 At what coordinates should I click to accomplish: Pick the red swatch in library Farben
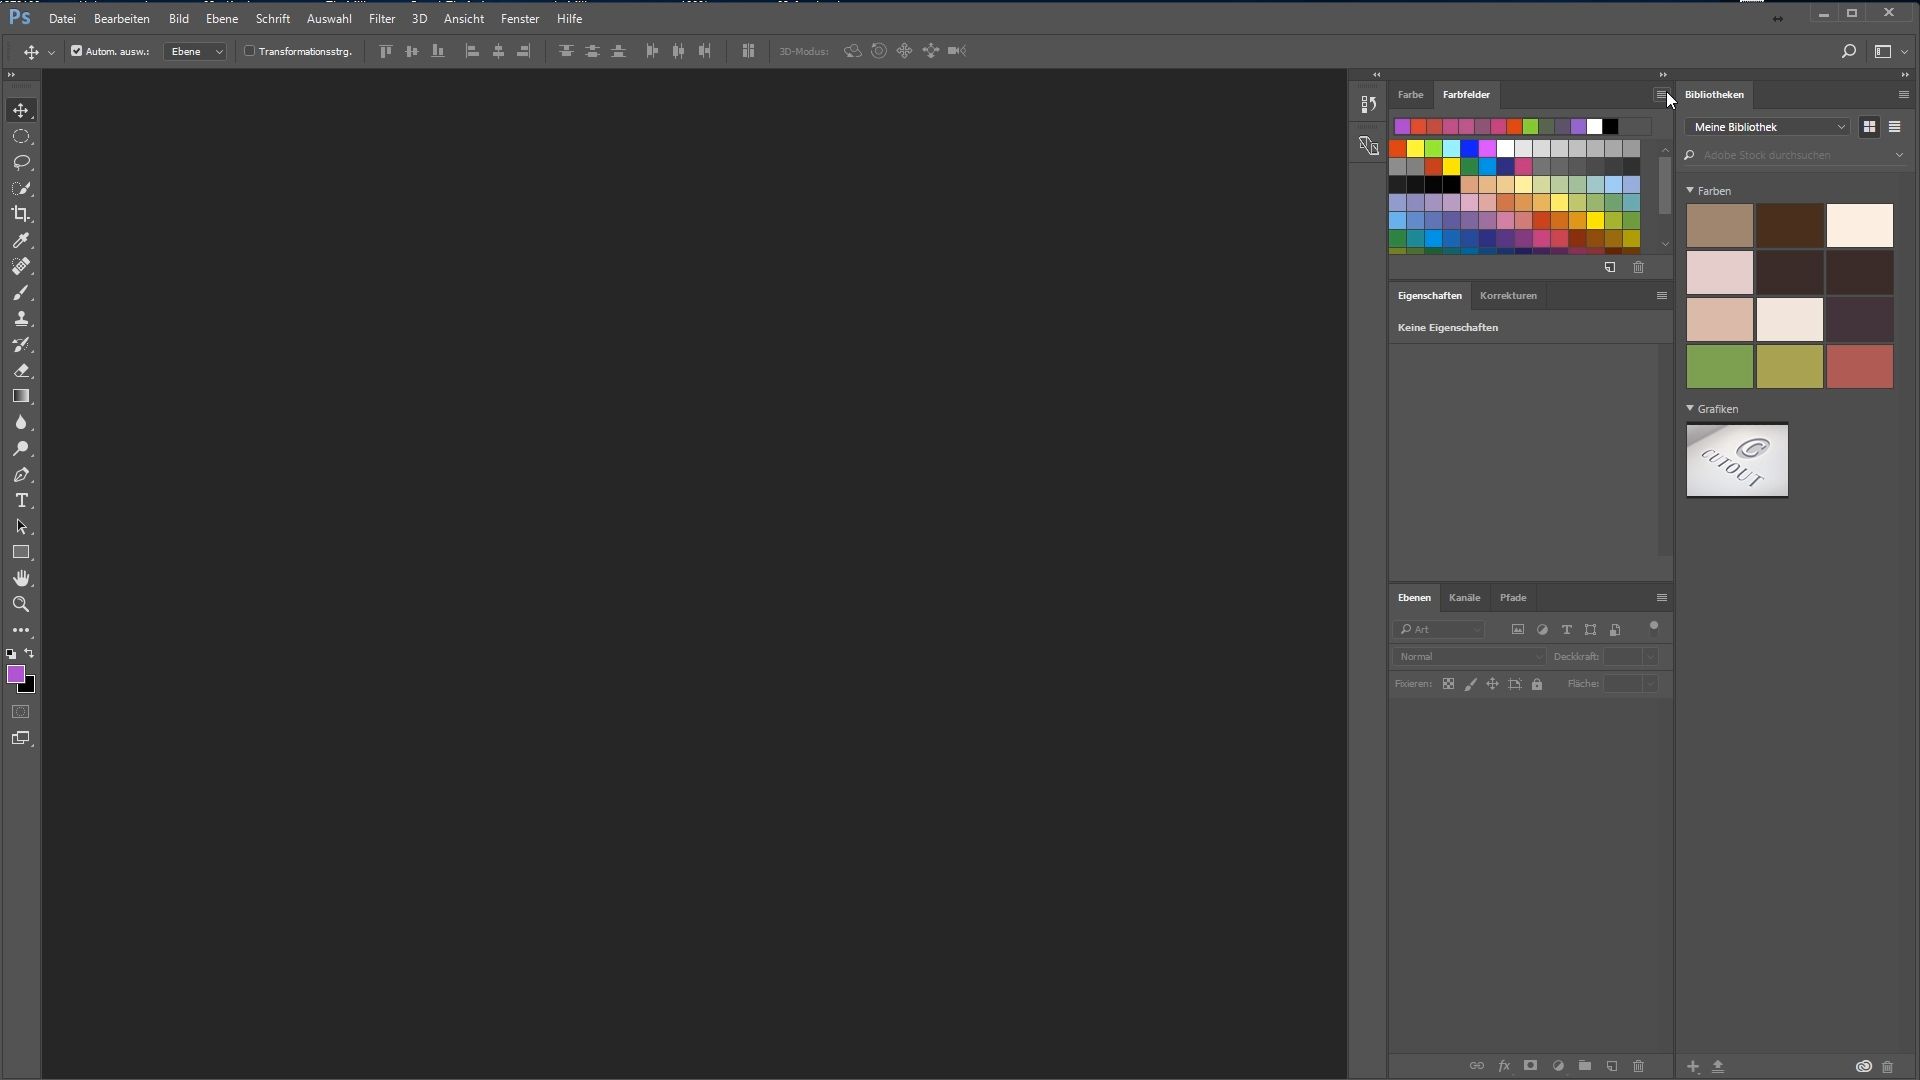[x=1860, y=367]
